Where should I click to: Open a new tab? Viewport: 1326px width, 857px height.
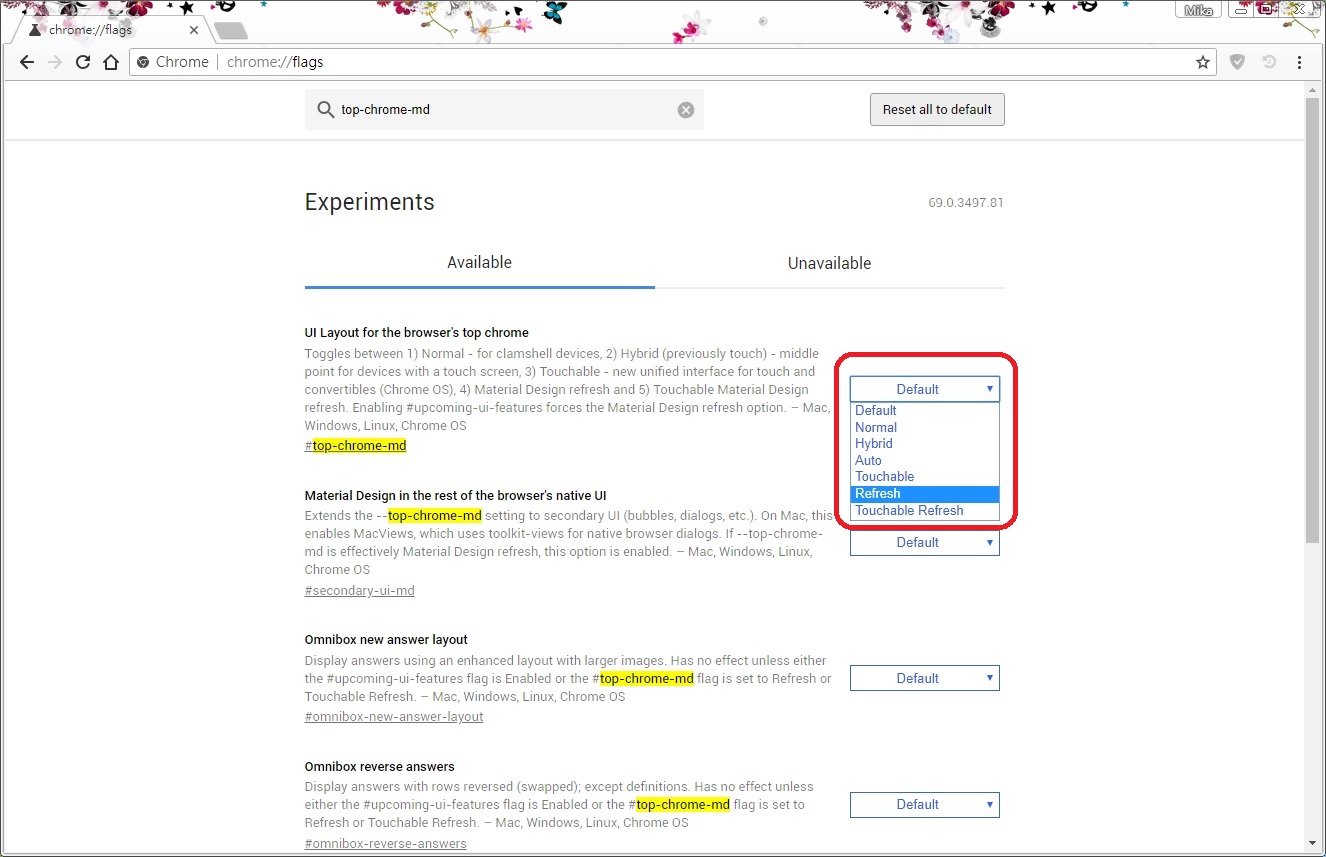[230, 31]
